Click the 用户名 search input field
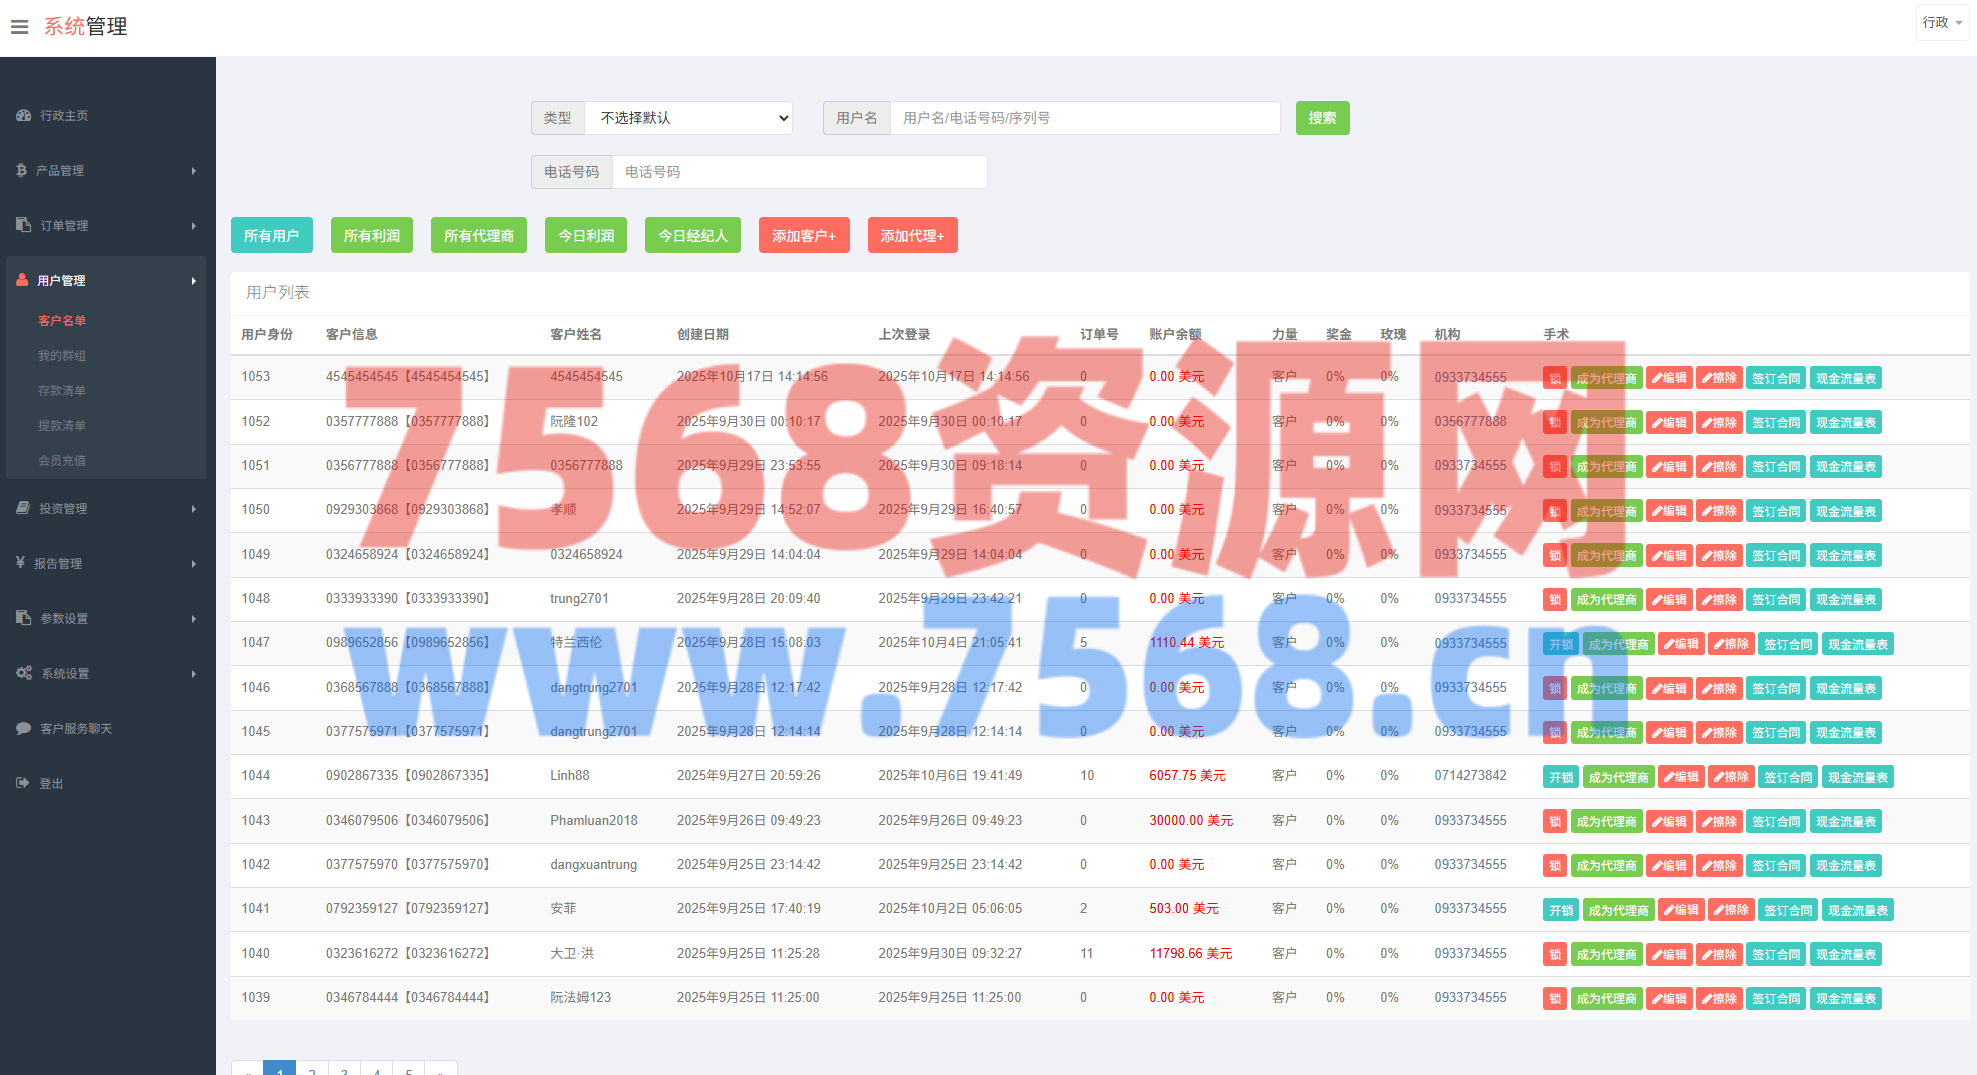1977x1075 pixels. 1084,118
